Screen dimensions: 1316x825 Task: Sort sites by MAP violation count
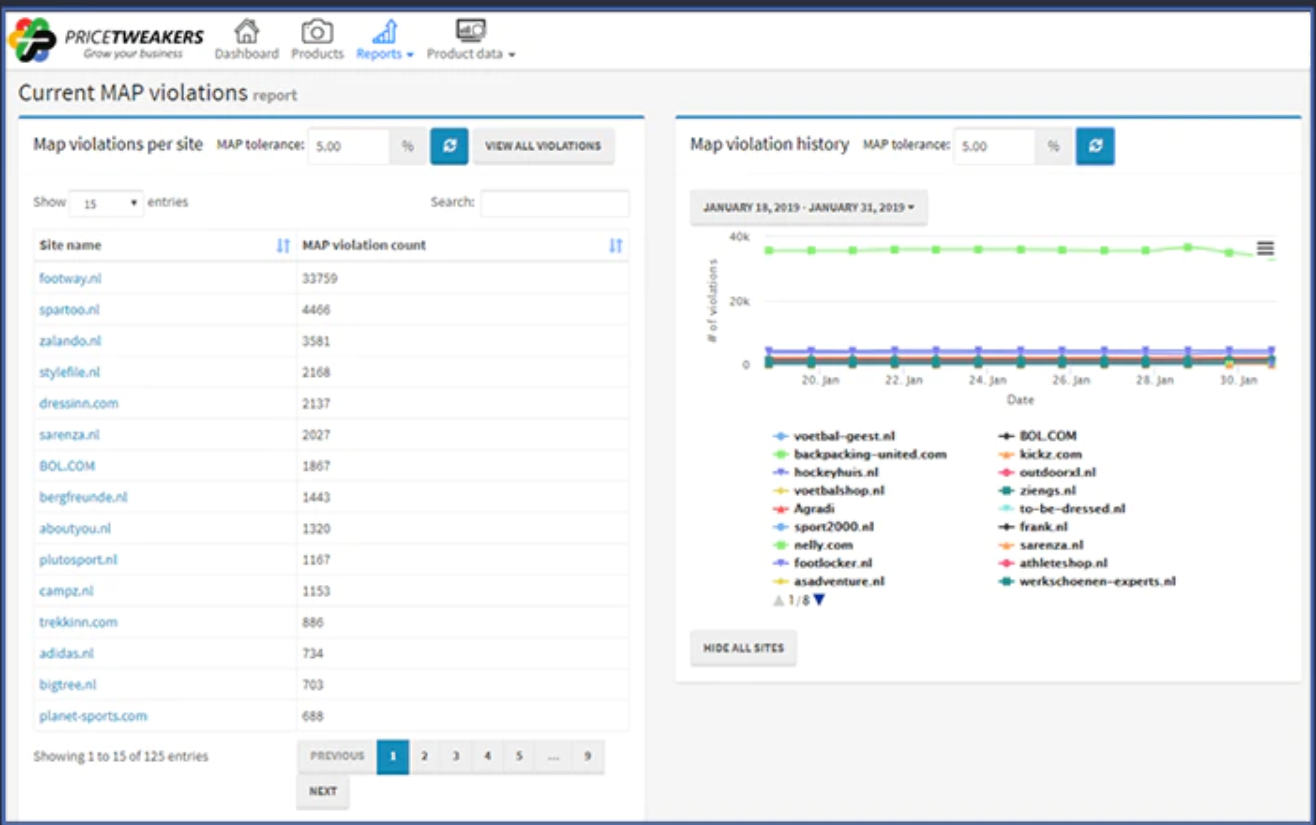click(x=616, y=244)
